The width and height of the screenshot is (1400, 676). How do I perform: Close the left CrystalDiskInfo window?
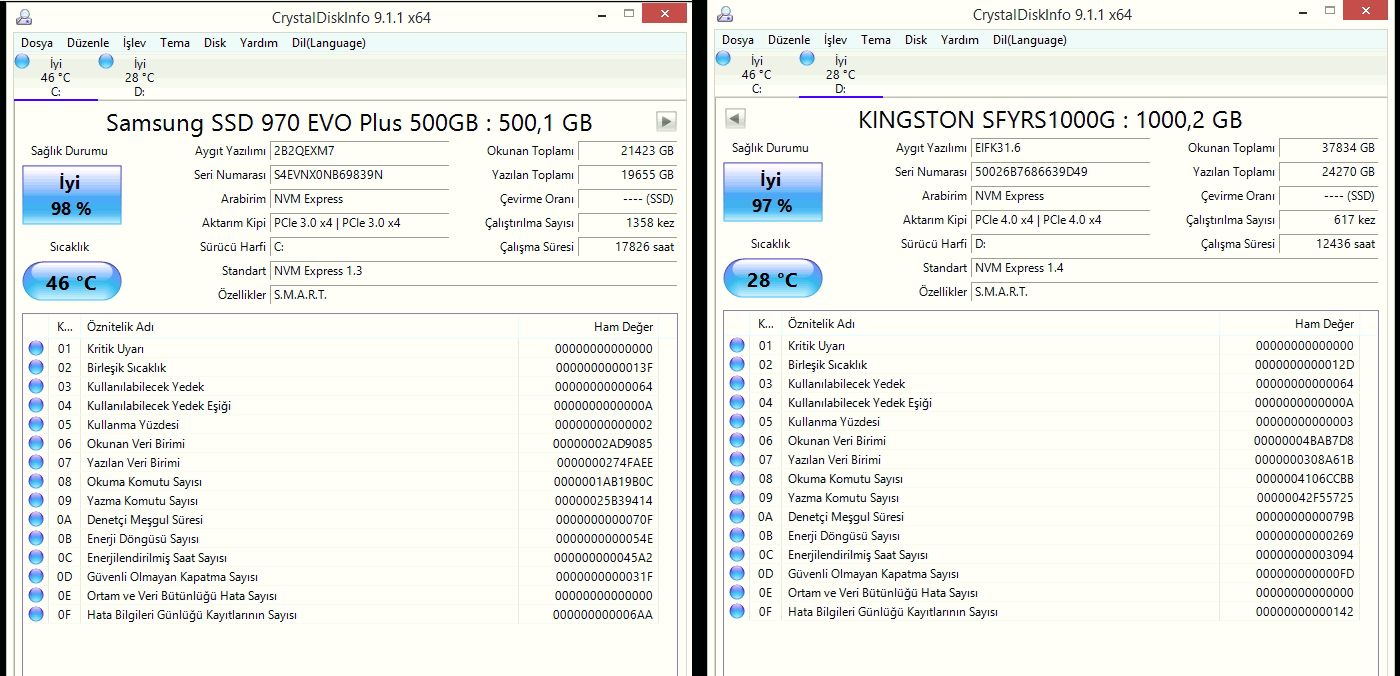[664, 13]
